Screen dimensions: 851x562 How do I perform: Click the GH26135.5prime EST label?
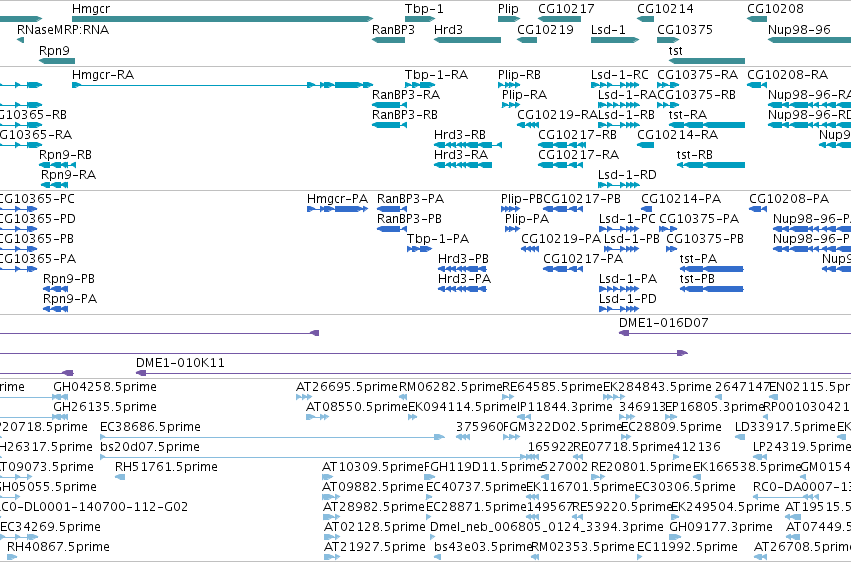[x=105, y=407]
